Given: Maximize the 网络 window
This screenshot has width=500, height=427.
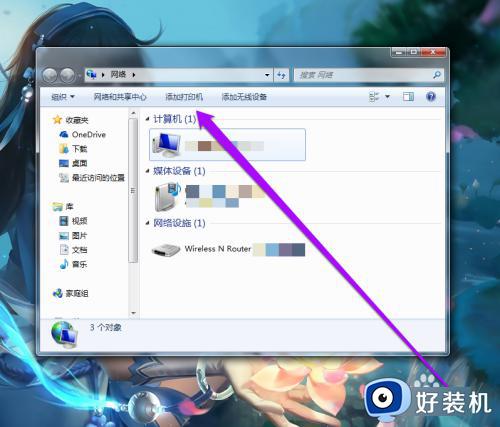Looking at the screenshot, I should click(x=414, y=52).
